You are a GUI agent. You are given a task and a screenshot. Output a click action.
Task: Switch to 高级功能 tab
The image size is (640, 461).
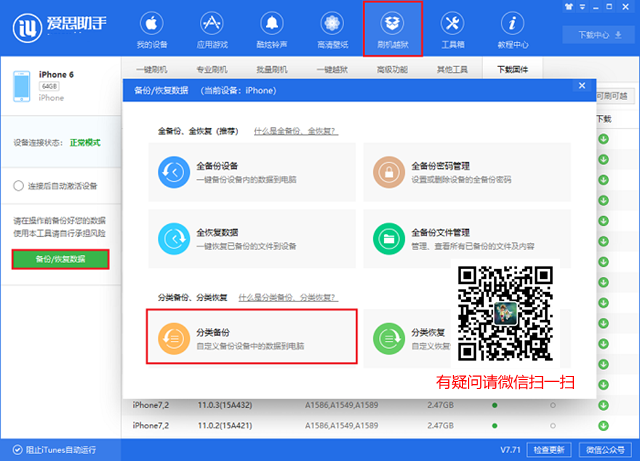[392, 69]
